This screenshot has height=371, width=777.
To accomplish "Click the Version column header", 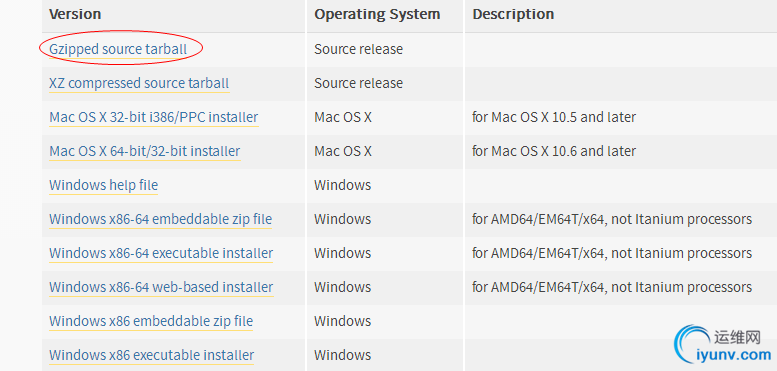I will click(x=75, y=14).
